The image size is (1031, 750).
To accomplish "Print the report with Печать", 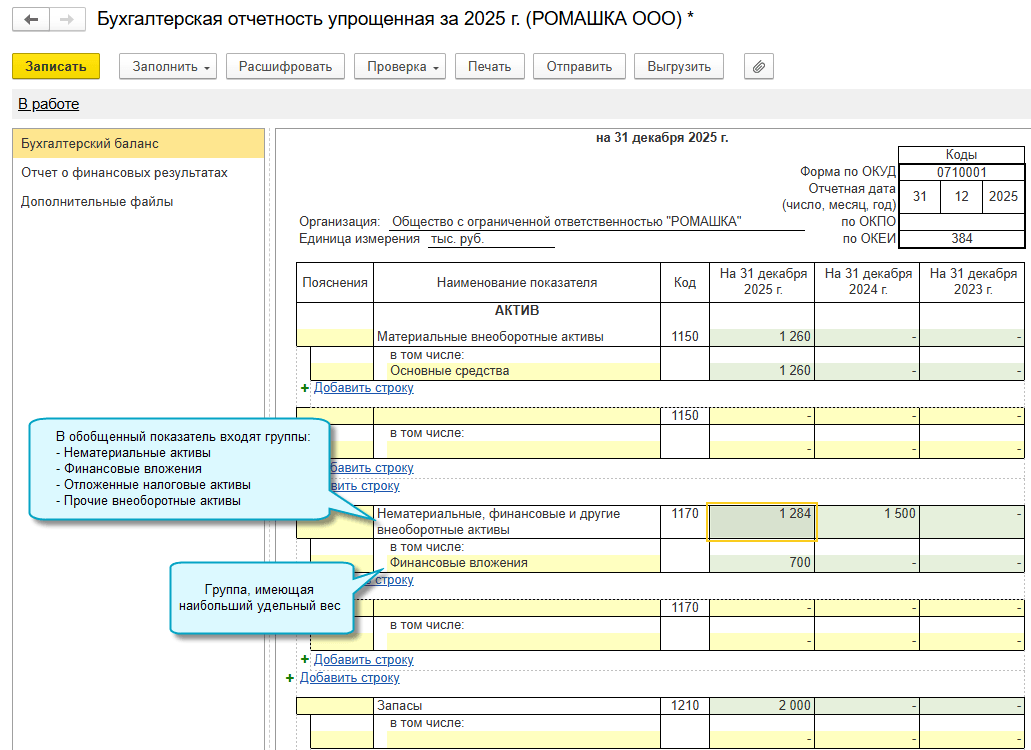I will point(490,66).
